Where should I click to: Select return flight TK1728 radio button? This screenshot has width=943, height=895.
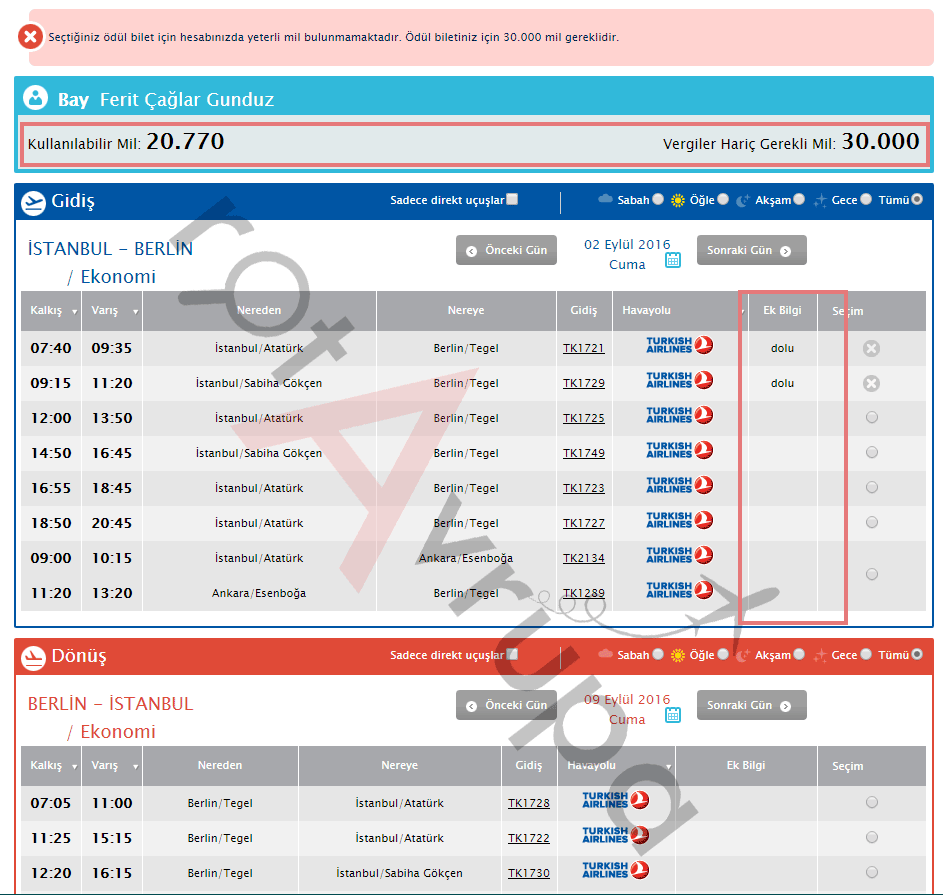pos(871,802)
